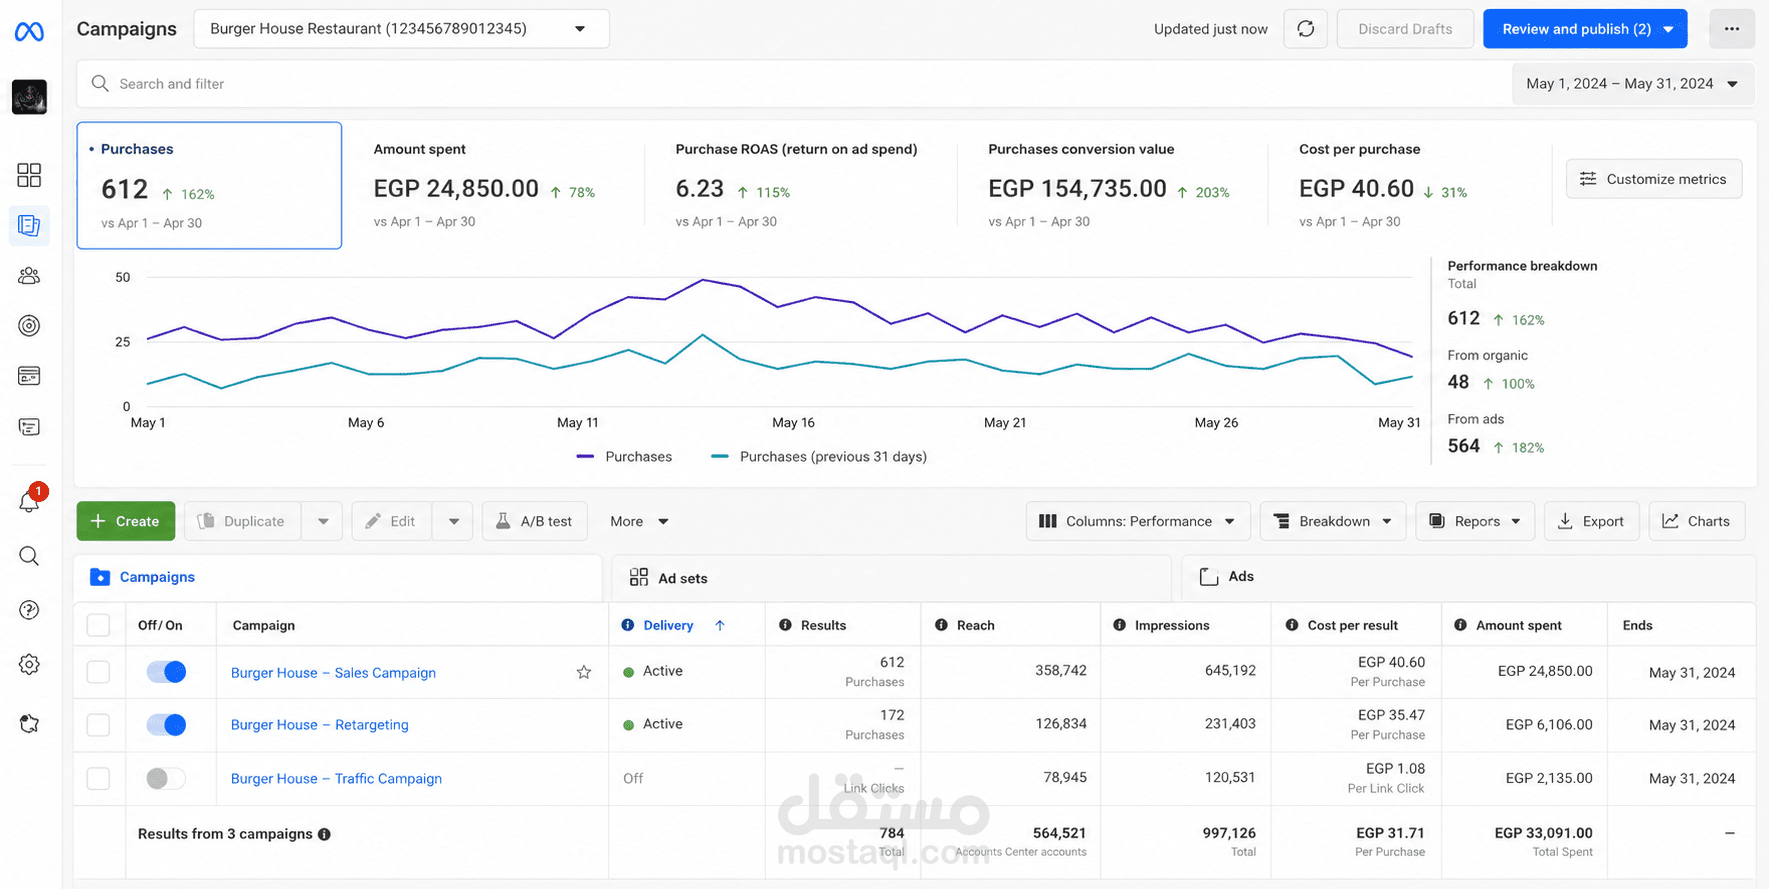
Task: Open the Burger House – Retargeting link
Action: coord(320,725)
